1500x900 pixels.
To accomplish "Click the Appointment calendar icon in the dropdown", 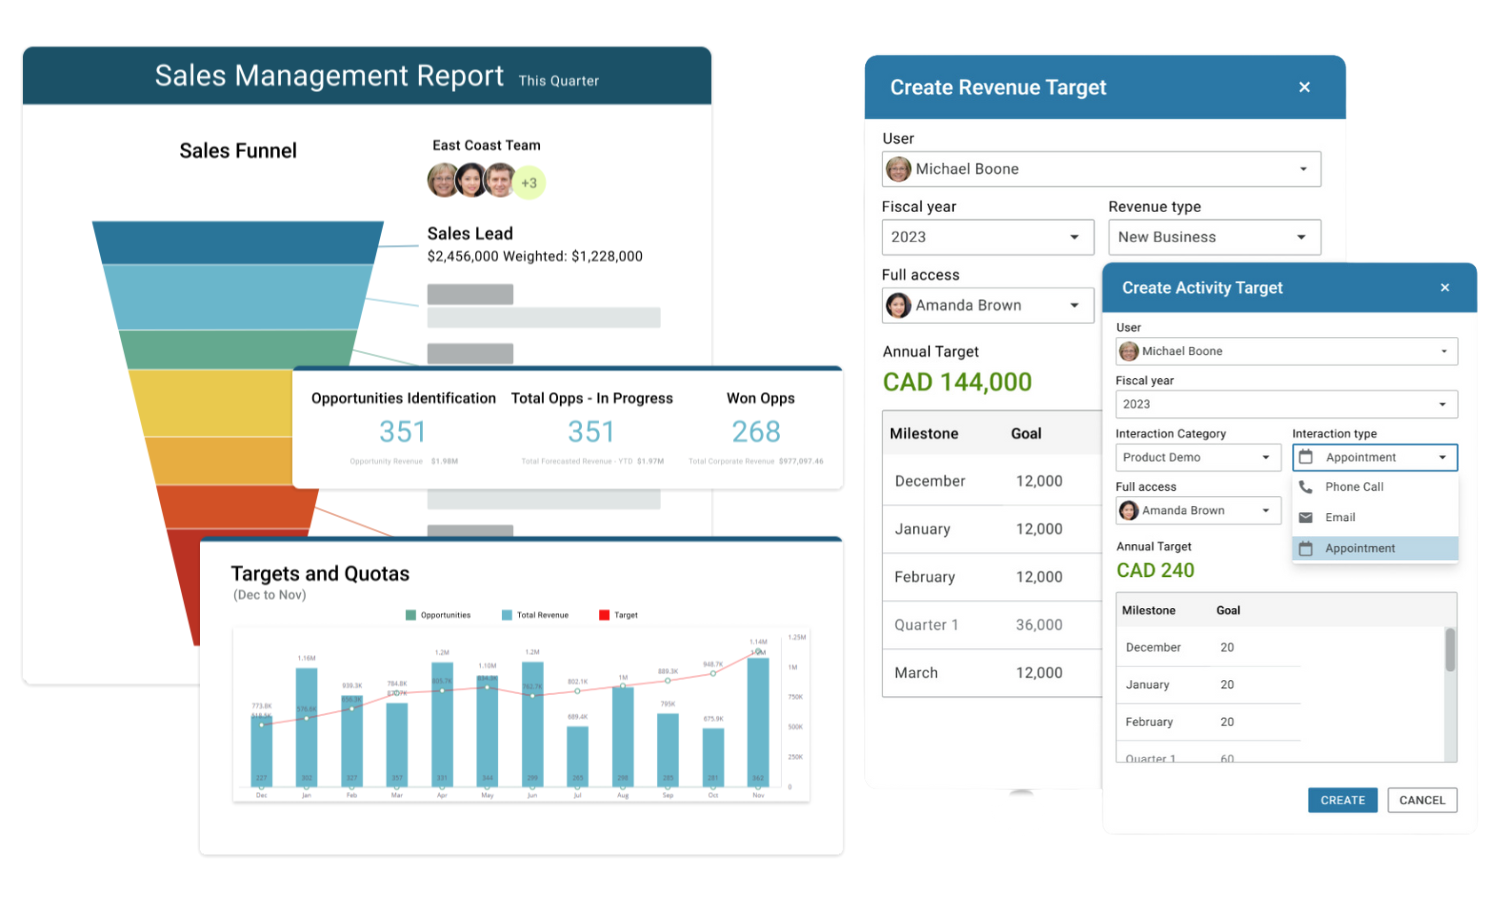I will click(1308, 548).
